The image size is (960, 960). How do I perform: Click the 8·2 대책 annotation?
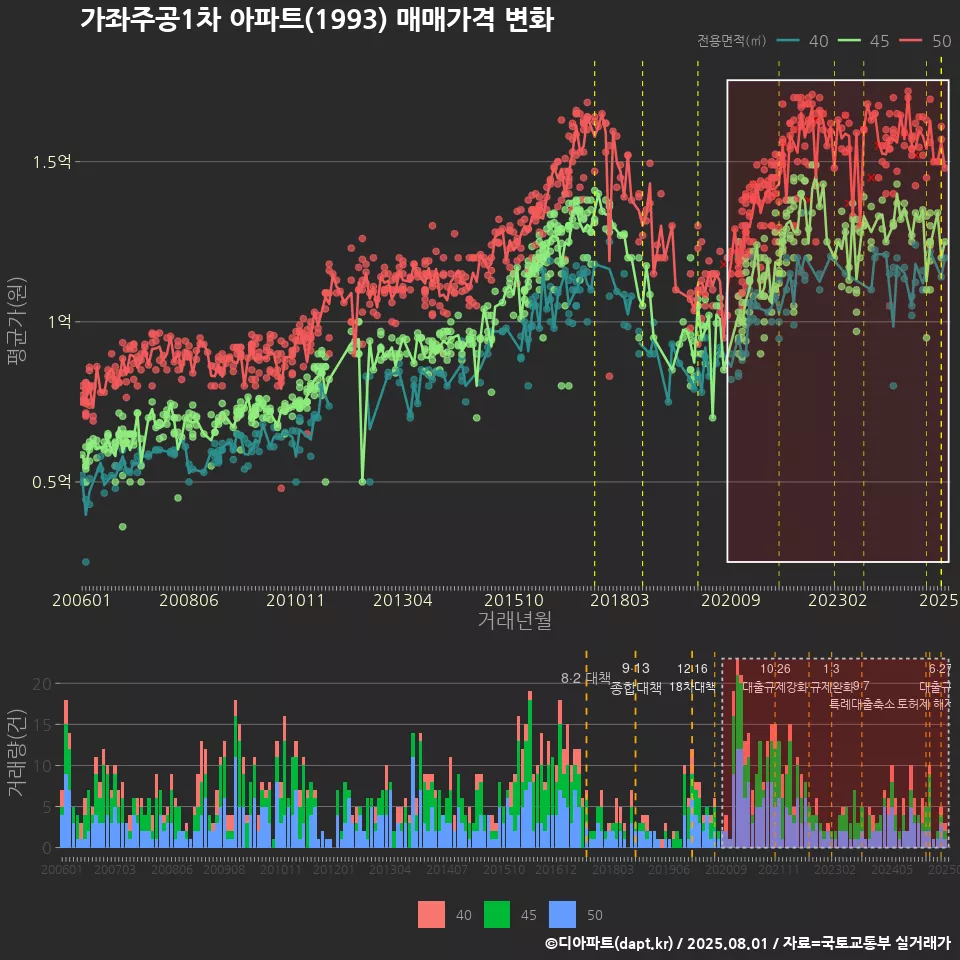point(586,678)
